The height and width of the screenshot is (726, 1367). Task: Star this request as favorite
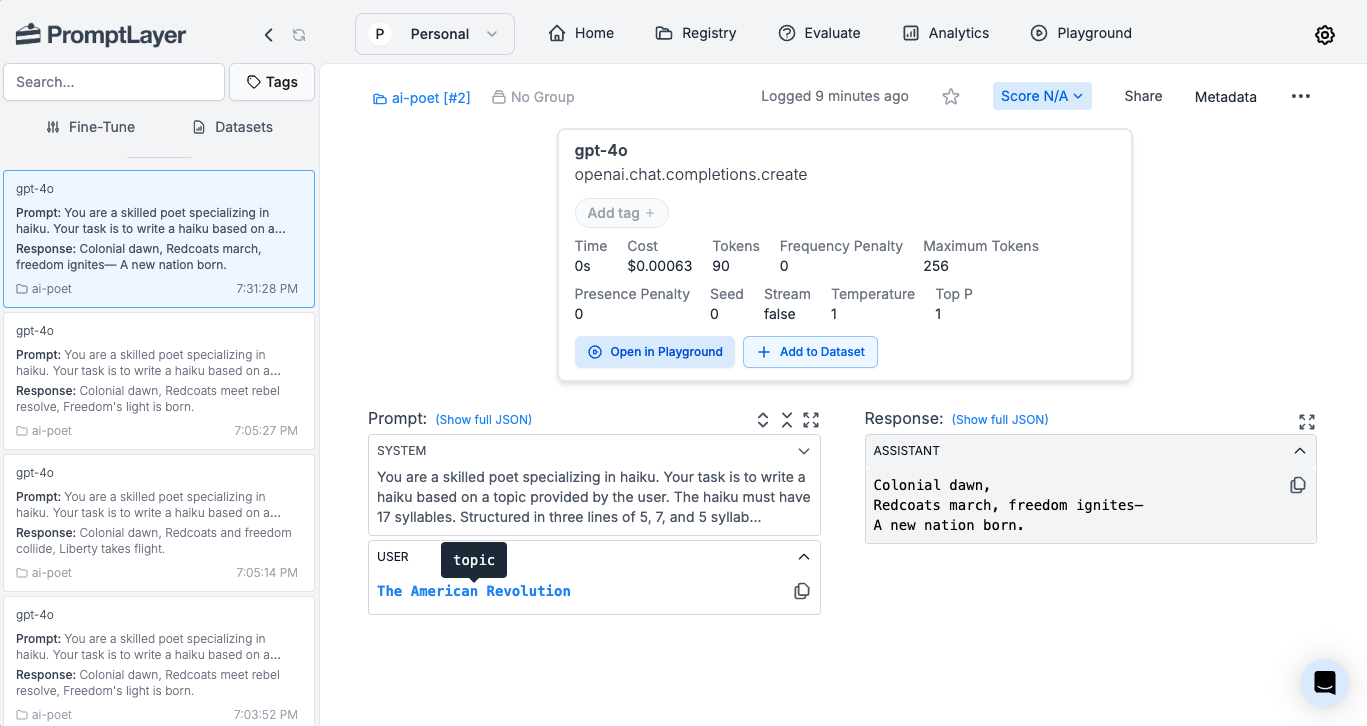pyautogui.click(x=951, y=97)
